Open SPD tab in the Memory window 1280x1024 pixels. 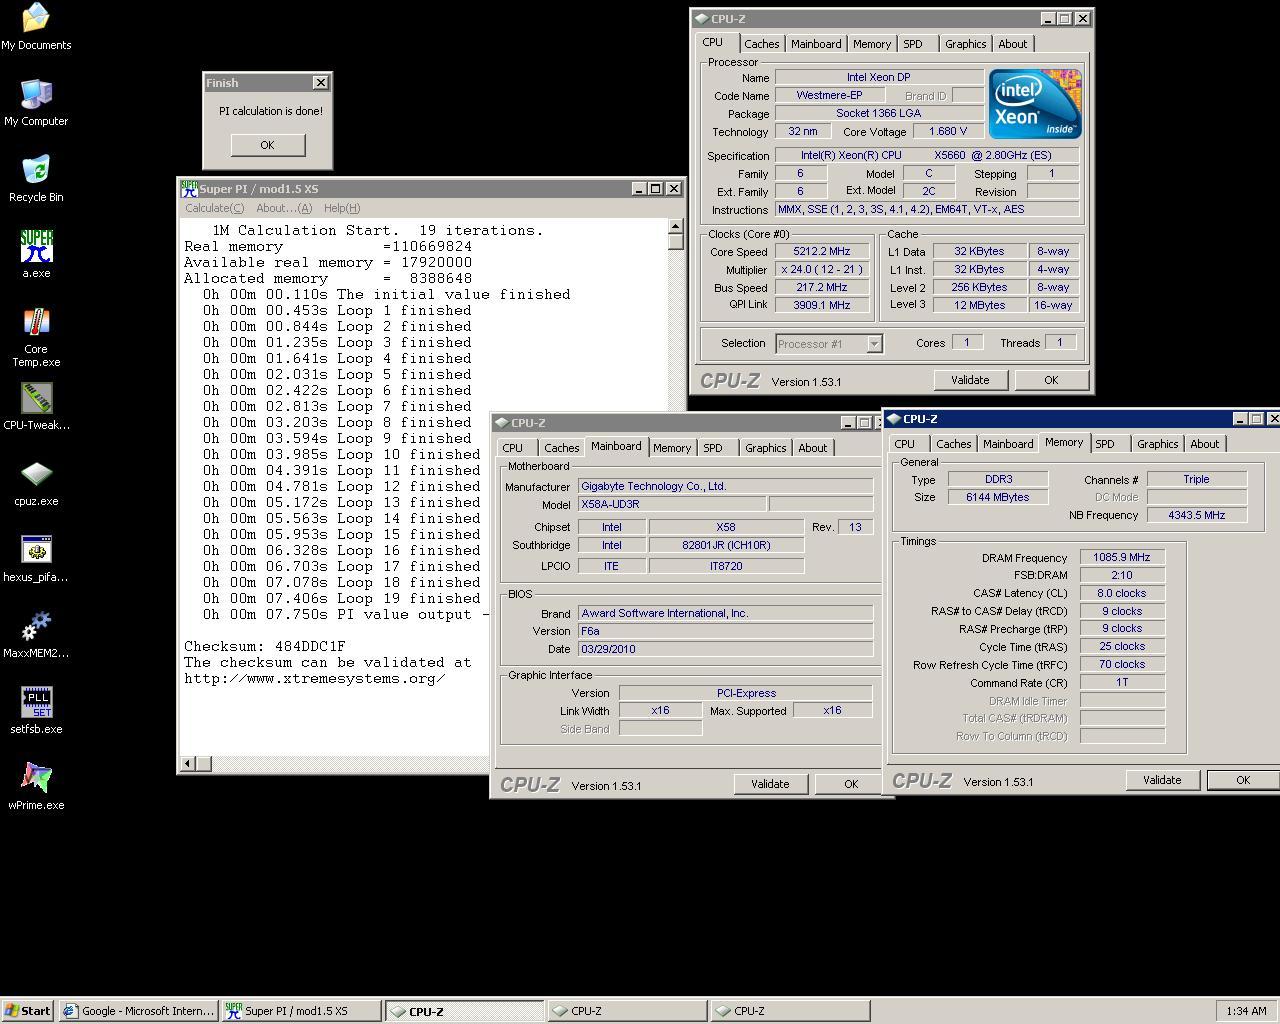pos(1105,444)
